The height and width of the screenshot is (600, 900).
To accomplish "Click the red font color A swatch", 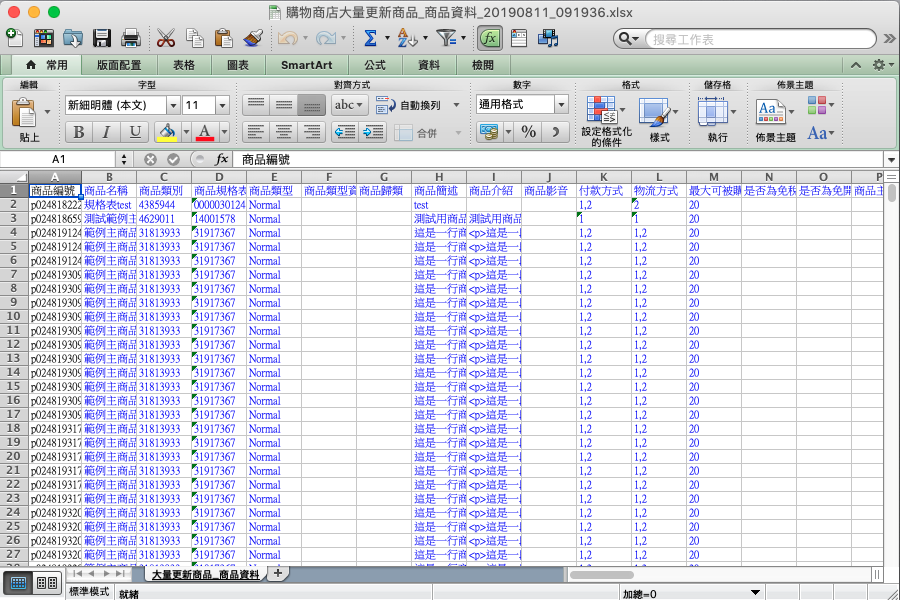I will pyautogui.click(x=205, y=133).
